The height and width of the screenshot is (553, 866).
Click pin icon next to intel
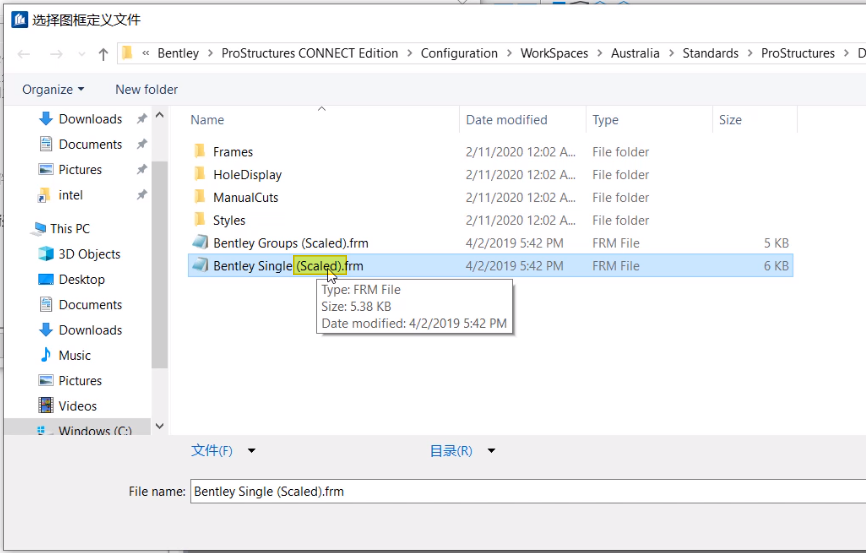(x=142, y=195)
